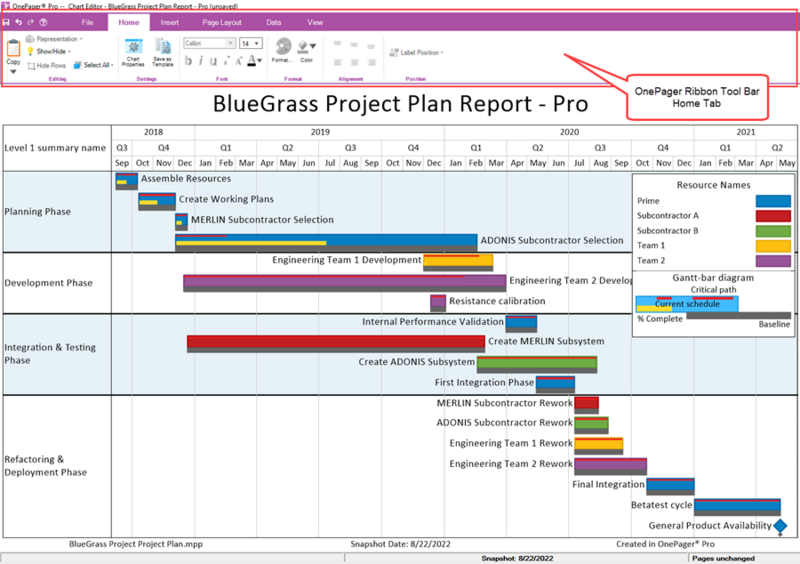Click the Development Phase swimlane label
The image size is (800, 564).
coord(48,283)
